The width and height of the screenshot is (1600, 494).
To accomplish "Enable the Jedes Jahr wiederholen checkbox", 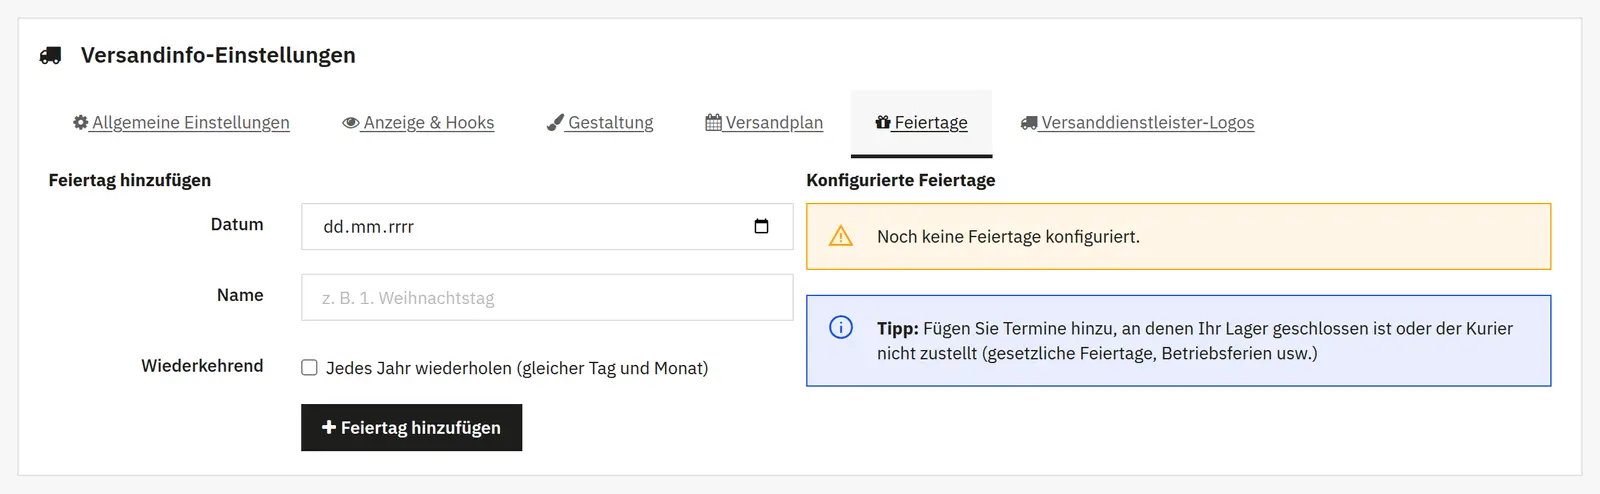I will (x=310, y=368).
